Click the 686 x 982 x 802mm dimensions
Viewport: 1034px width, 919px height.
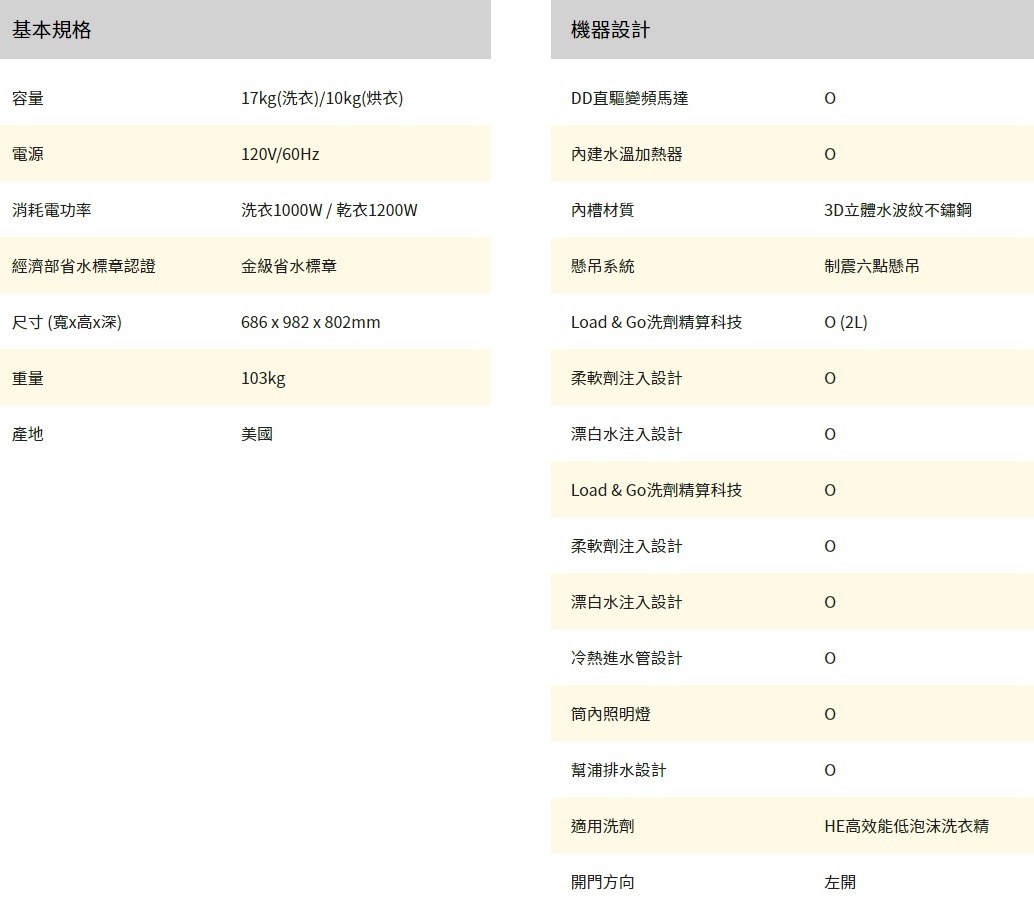[310, 322]
